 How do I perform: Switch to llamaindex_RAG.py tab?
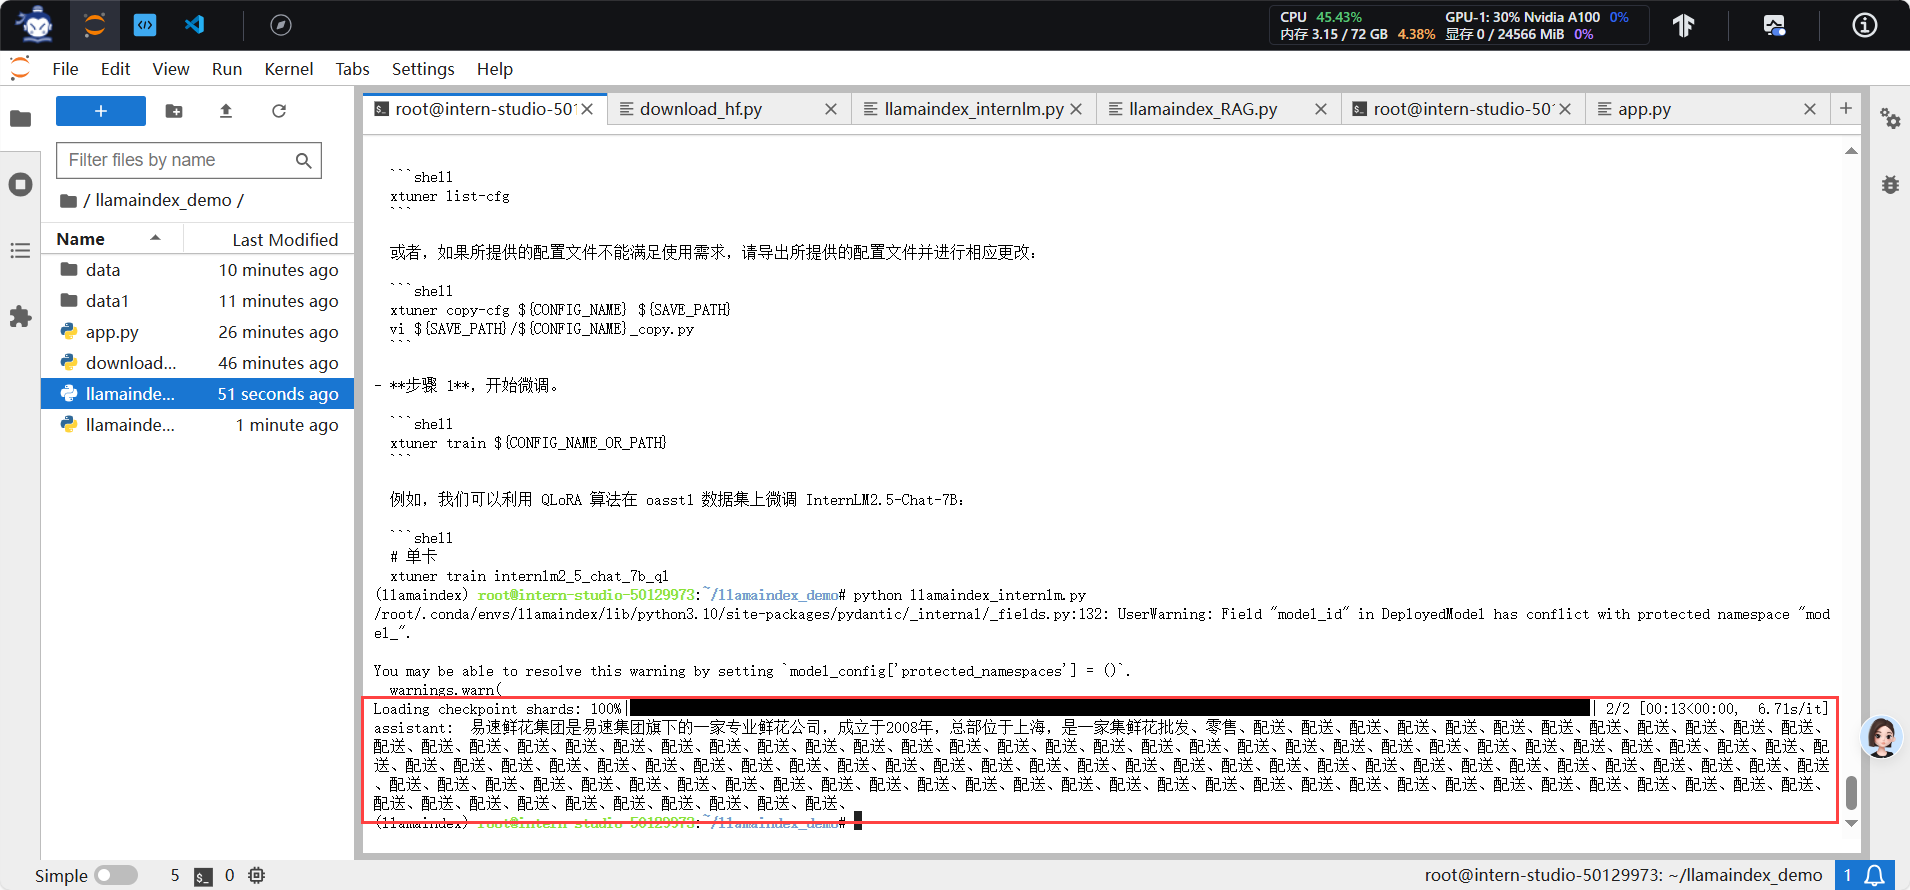tap(1218, 109)
